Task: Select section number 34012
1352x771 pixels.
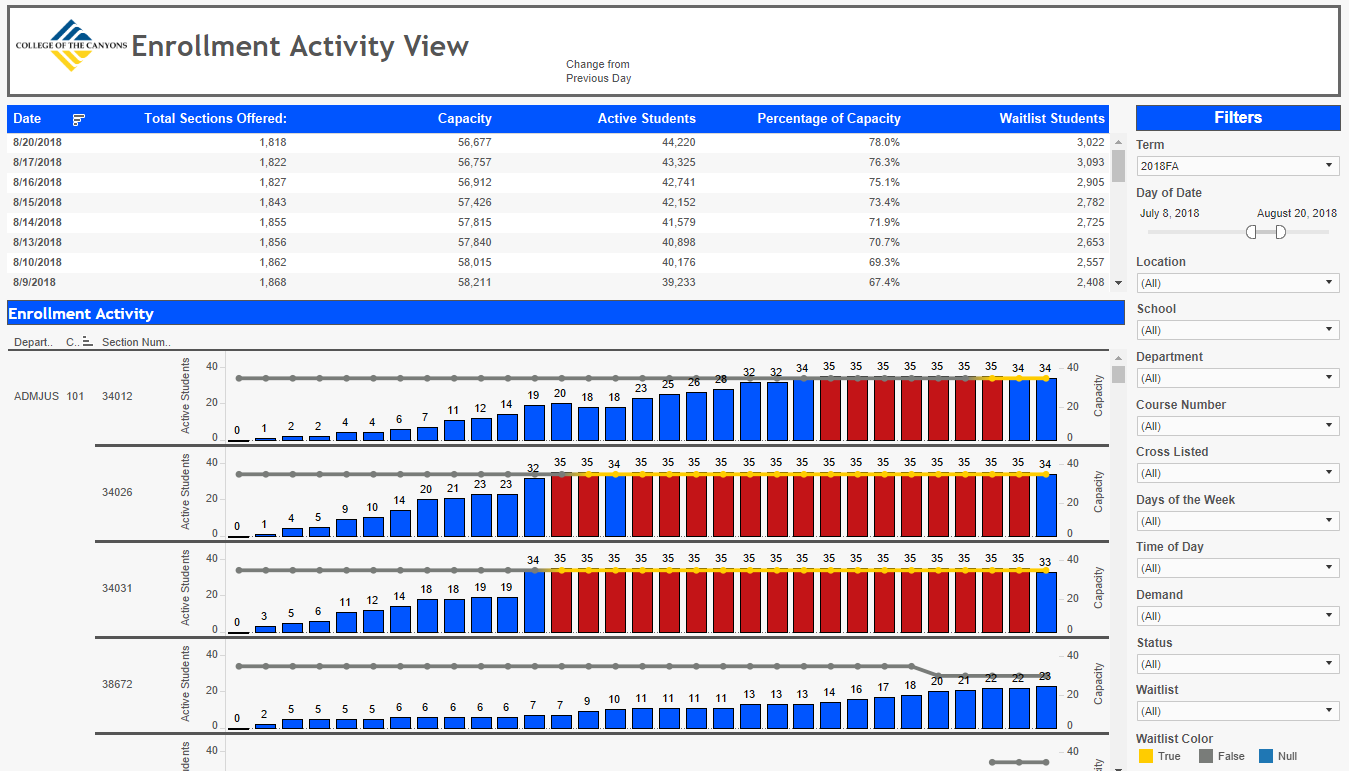Action: [117, 396]
